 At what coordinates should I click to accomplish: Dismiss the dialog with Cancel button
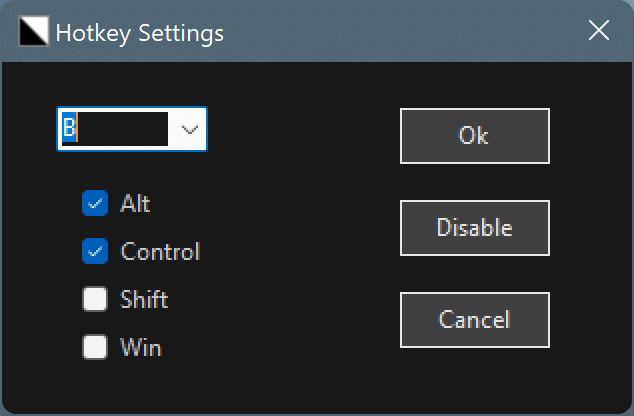pos(474,319)
